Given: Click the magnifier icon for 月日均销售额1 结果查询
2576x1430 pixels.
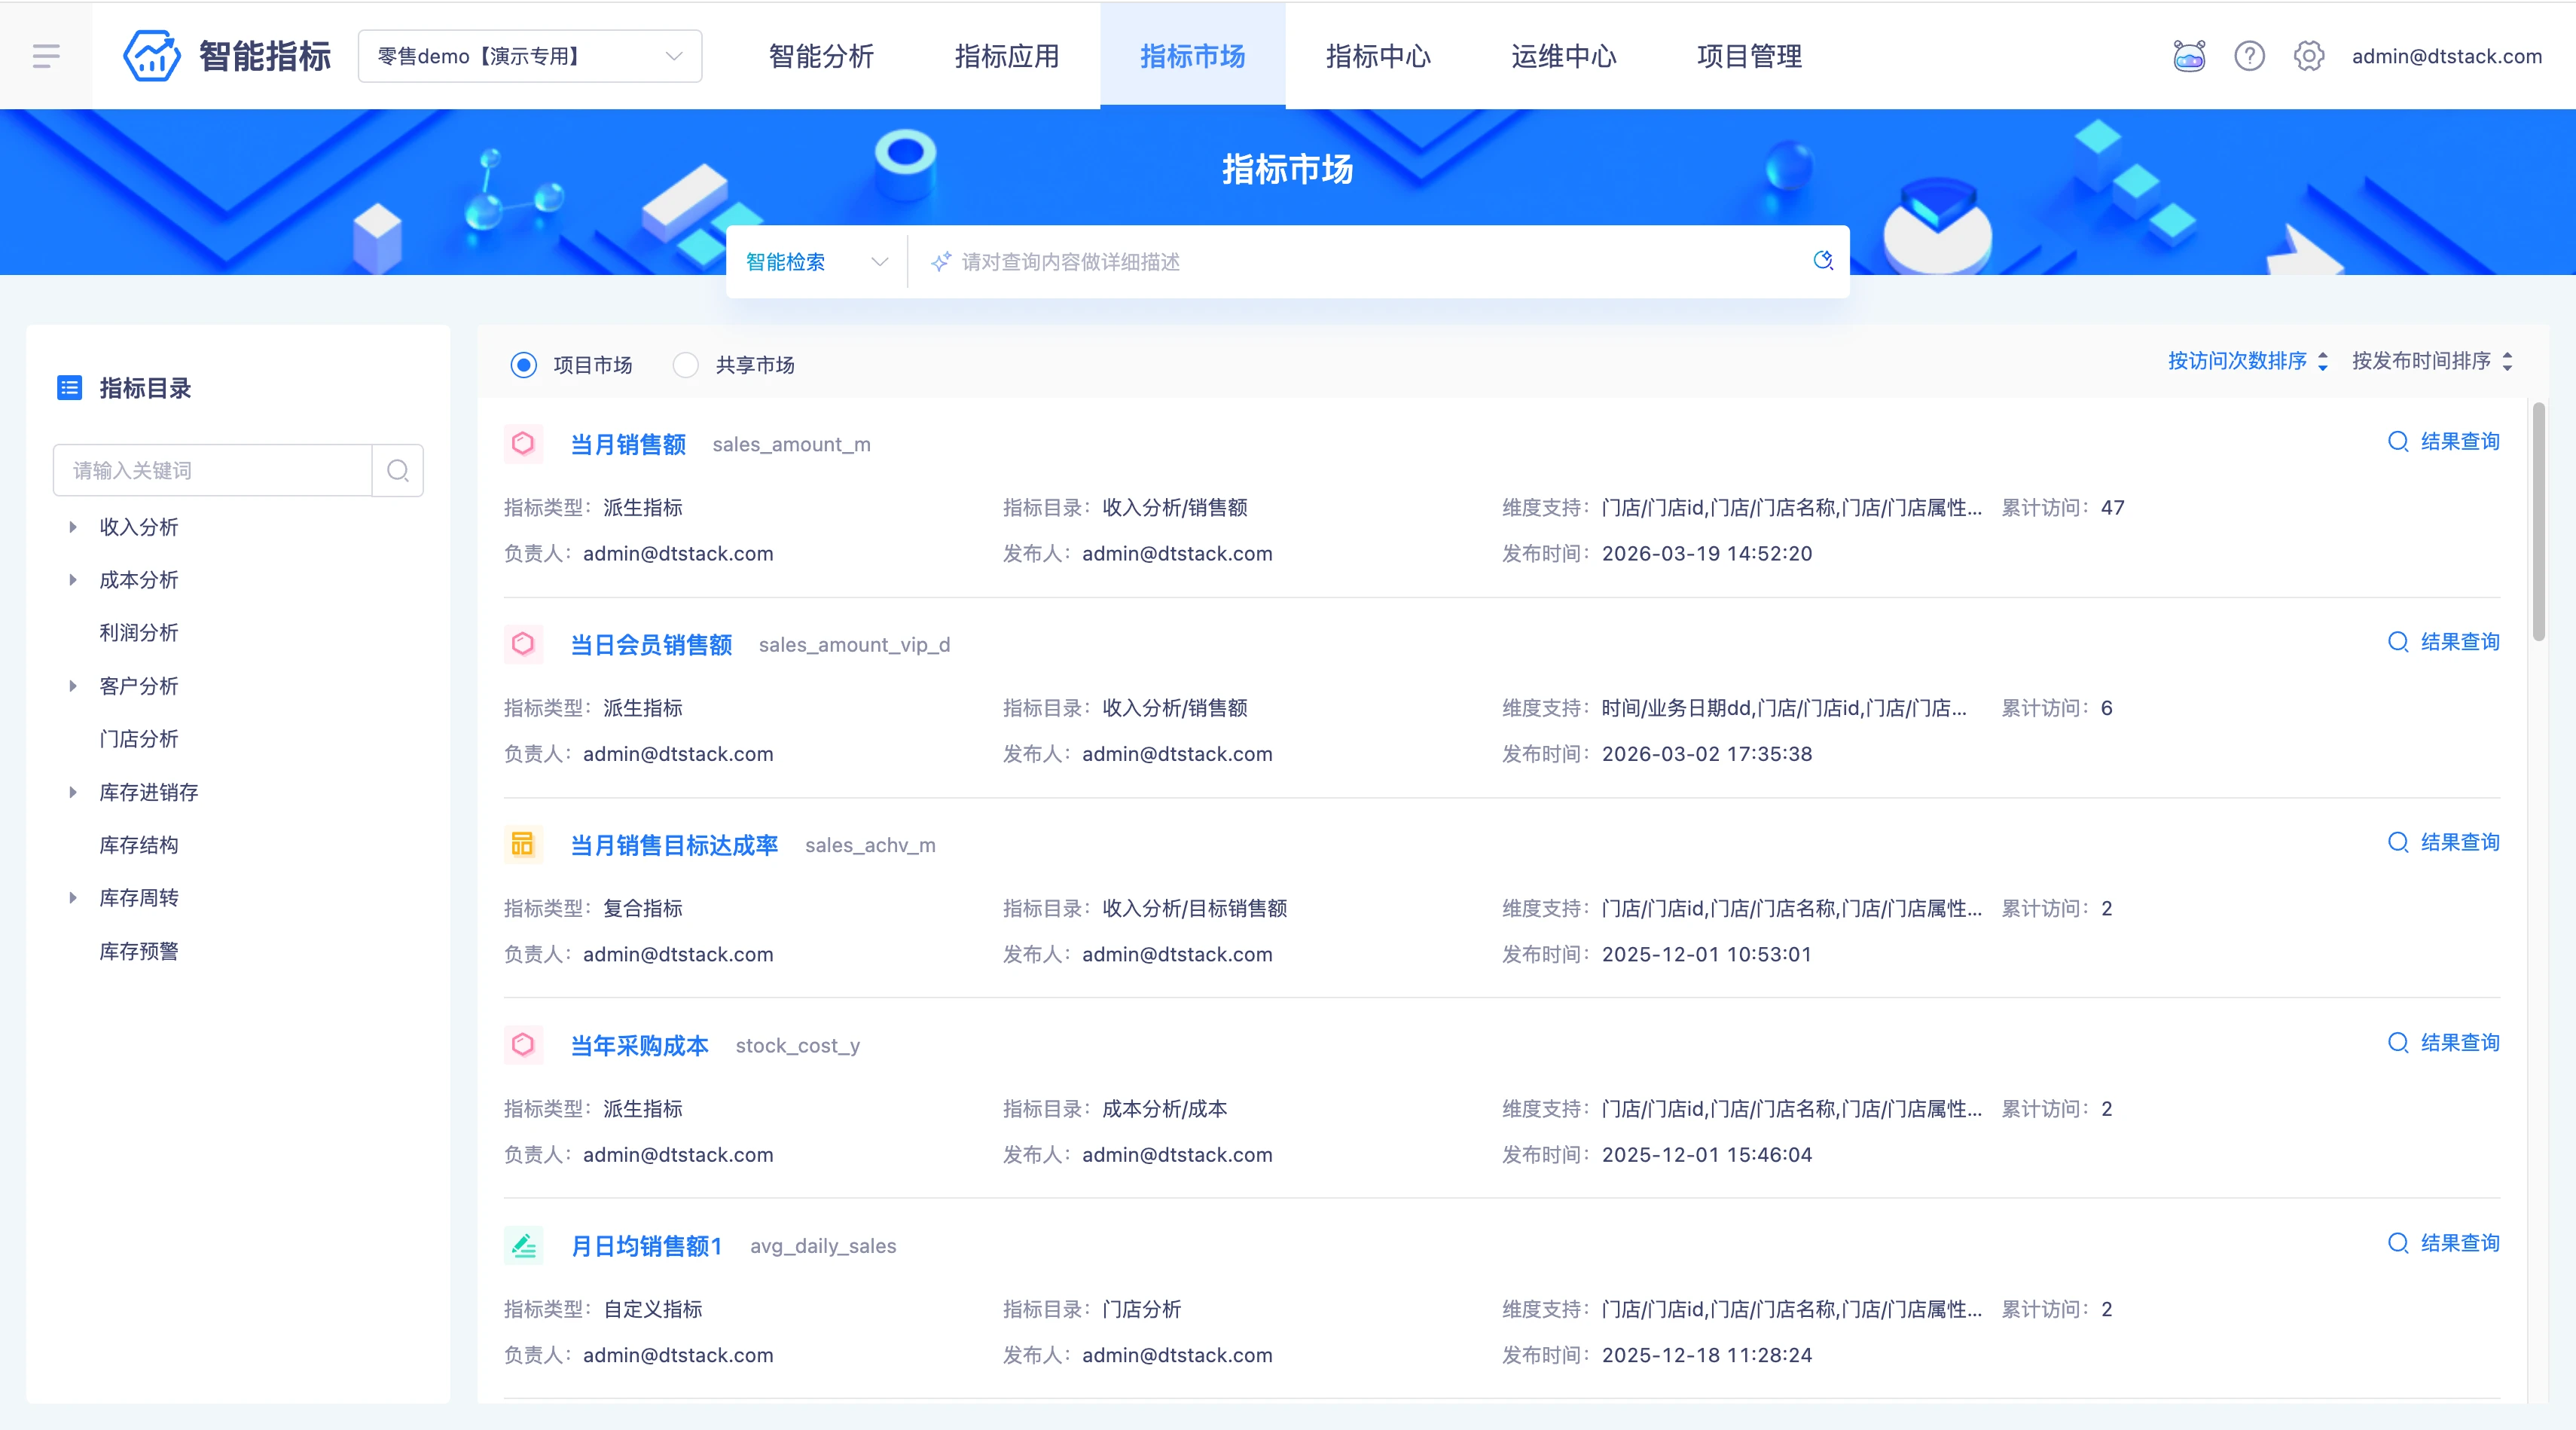Looking at the screenshot, I should (x=2398, y=1243).
